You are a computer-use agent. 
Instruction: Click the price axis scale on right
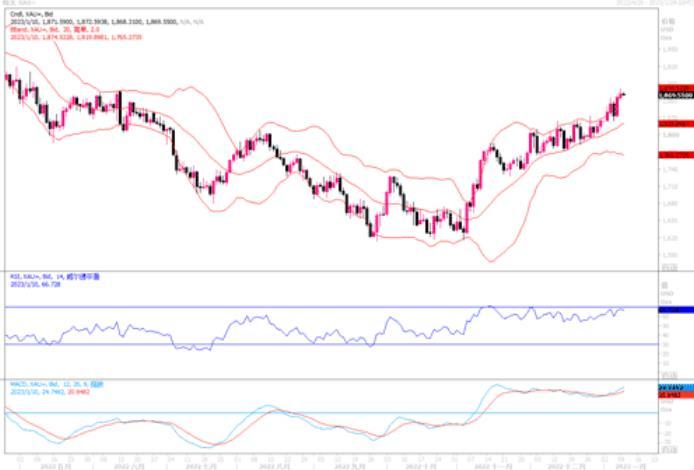(x=672, y=200)
